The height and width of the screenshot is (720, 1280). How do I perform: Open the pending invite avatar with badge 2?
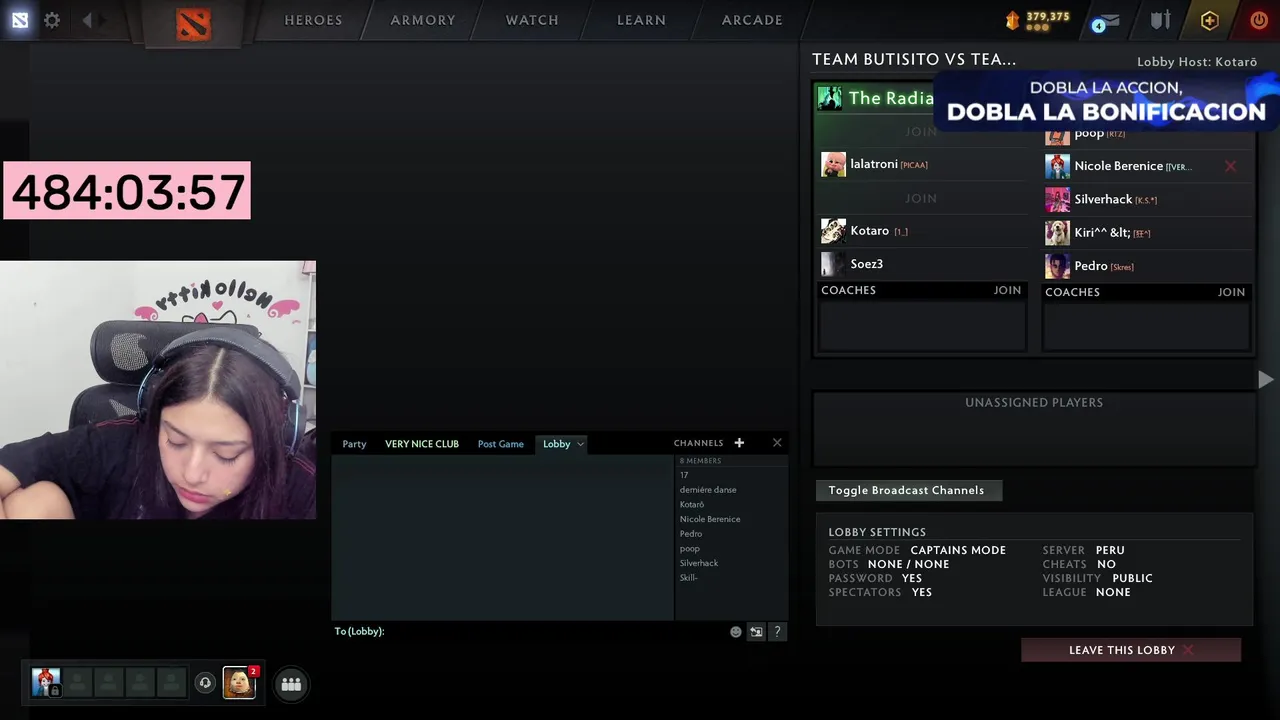(x=239, y=682)
